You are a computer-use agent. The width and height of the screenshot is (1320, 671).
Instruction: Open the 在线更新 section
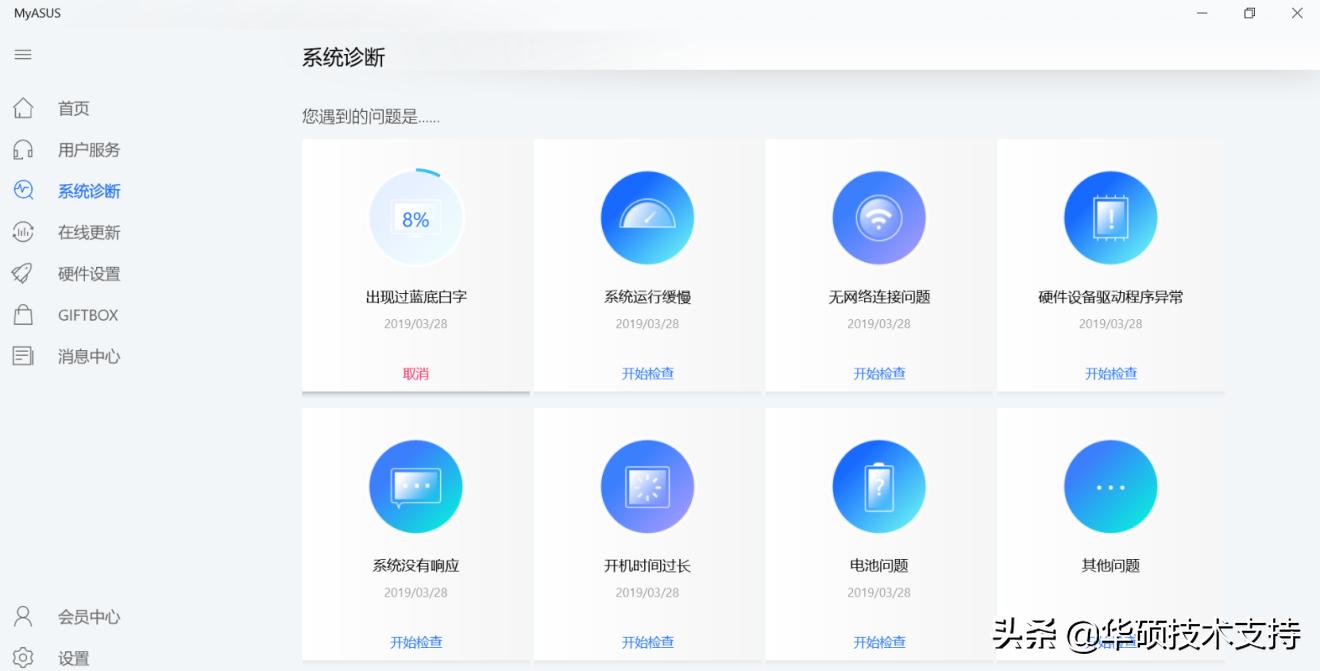[x=88, y=232]
